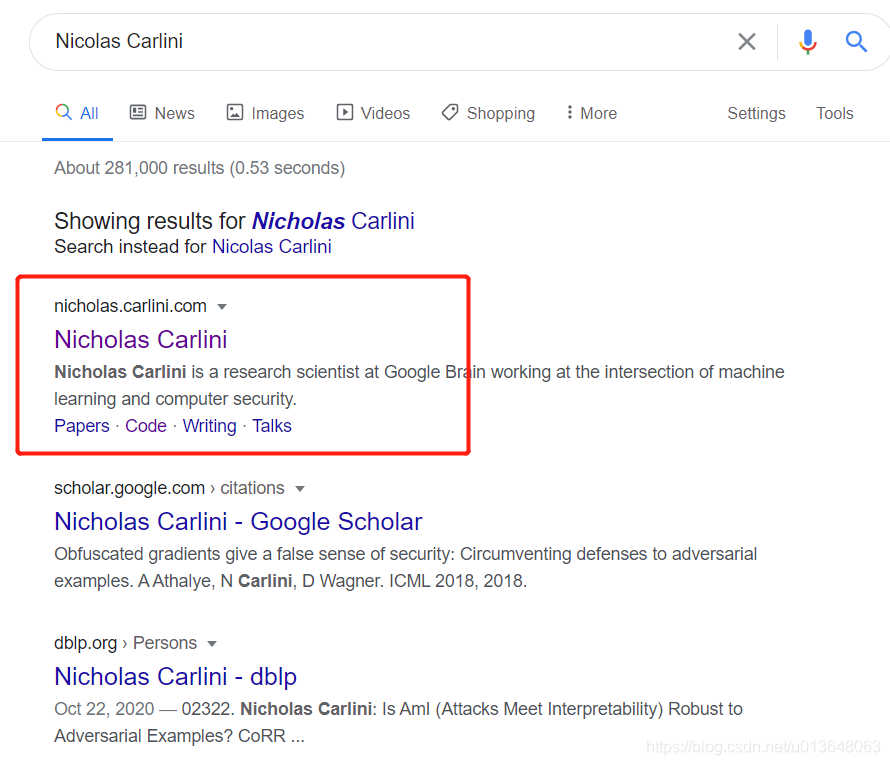Switch to the Shopping tab
This screenshot has height=765, width=890.
coord(488,113)
